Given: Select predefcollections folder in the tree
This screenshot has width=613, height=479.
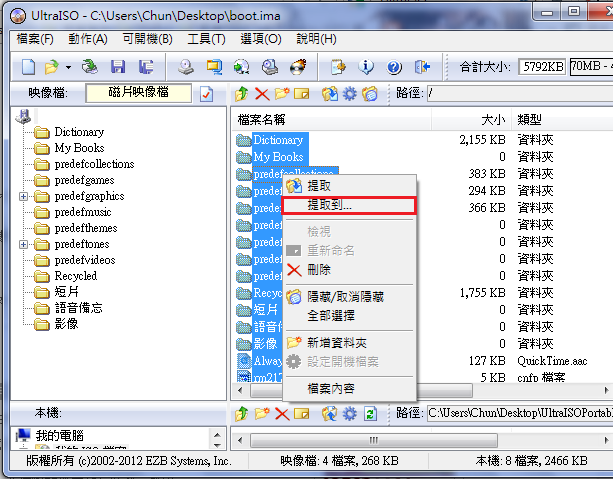Looking at the screenshot, I should pos(94,164).
